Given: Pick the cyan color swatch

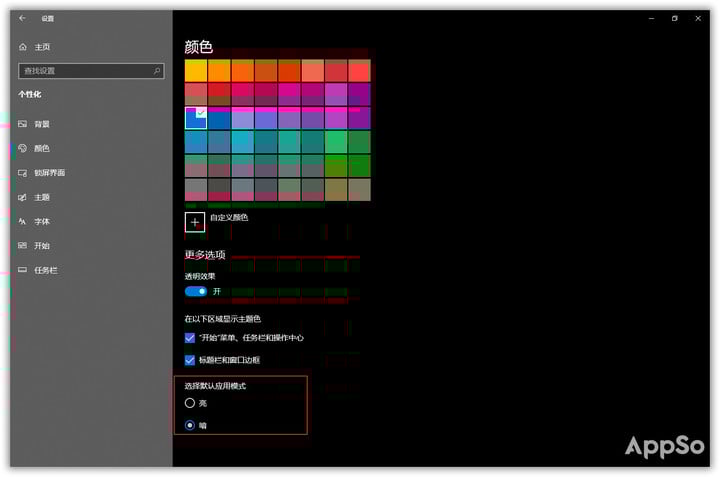Looking at the screenshot, I should tap(243, 142).
